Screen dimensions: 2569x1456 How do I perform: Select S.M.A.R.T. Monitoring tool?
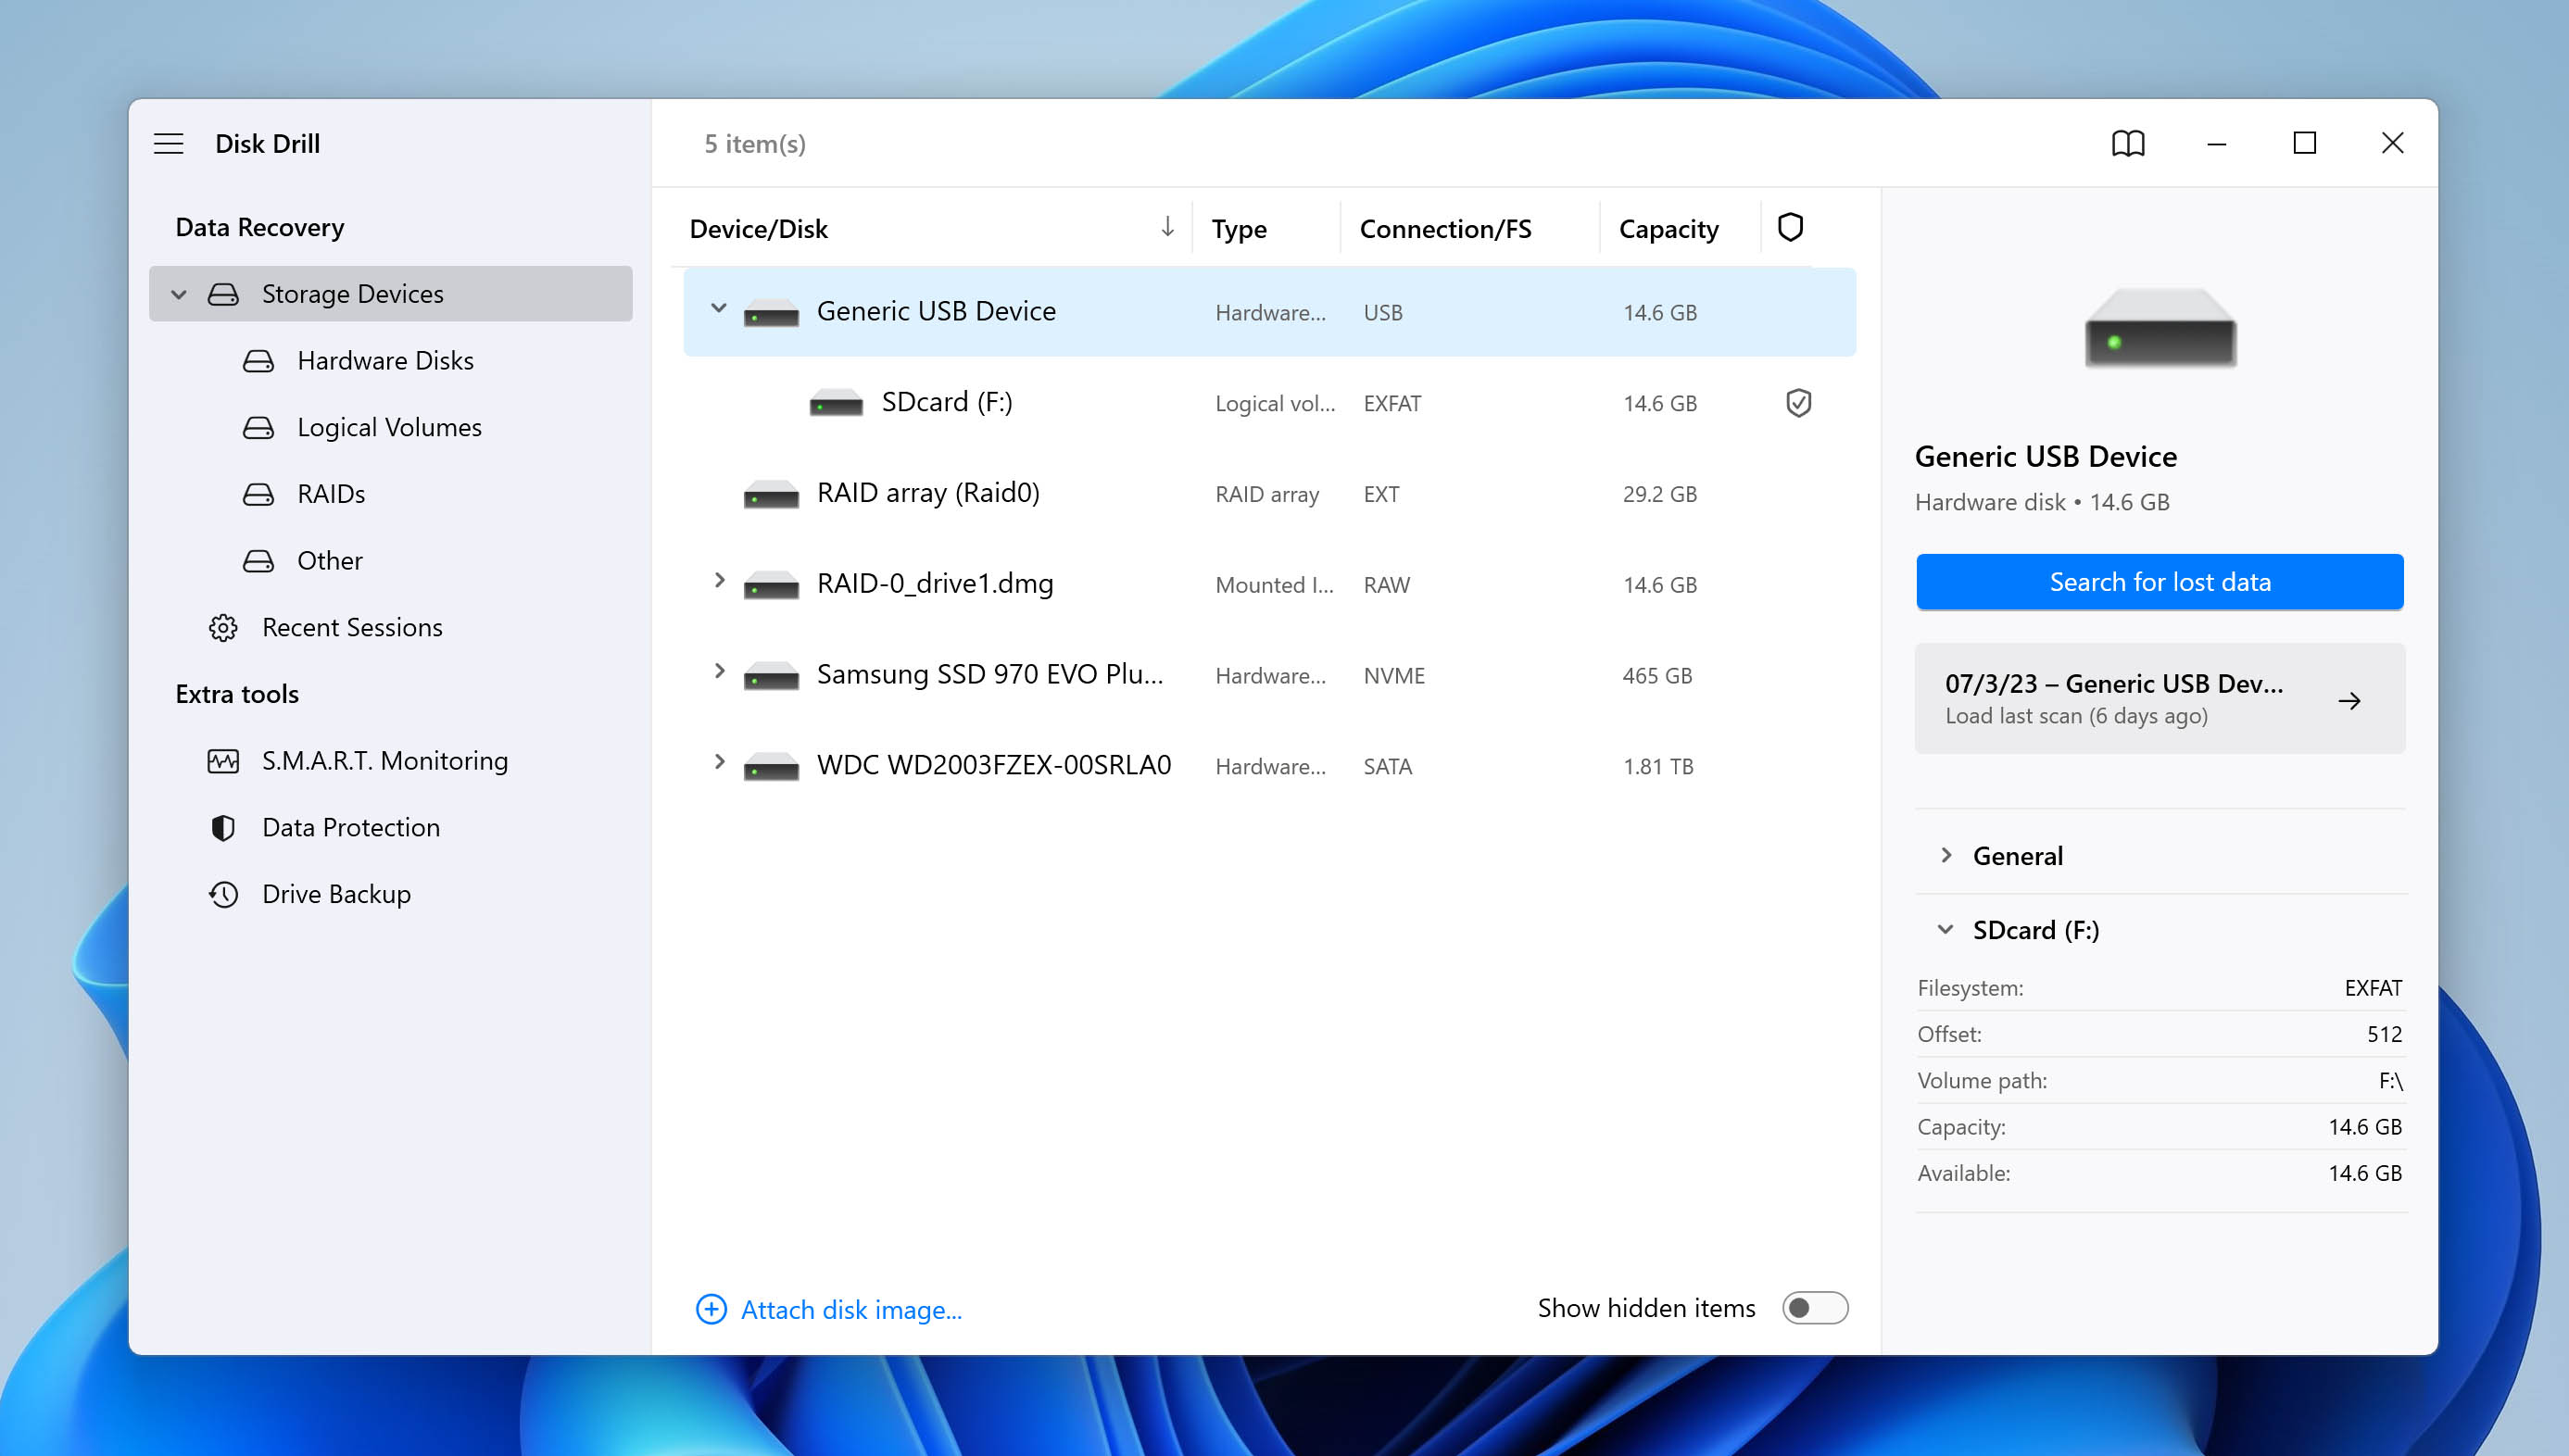point(384,759)
